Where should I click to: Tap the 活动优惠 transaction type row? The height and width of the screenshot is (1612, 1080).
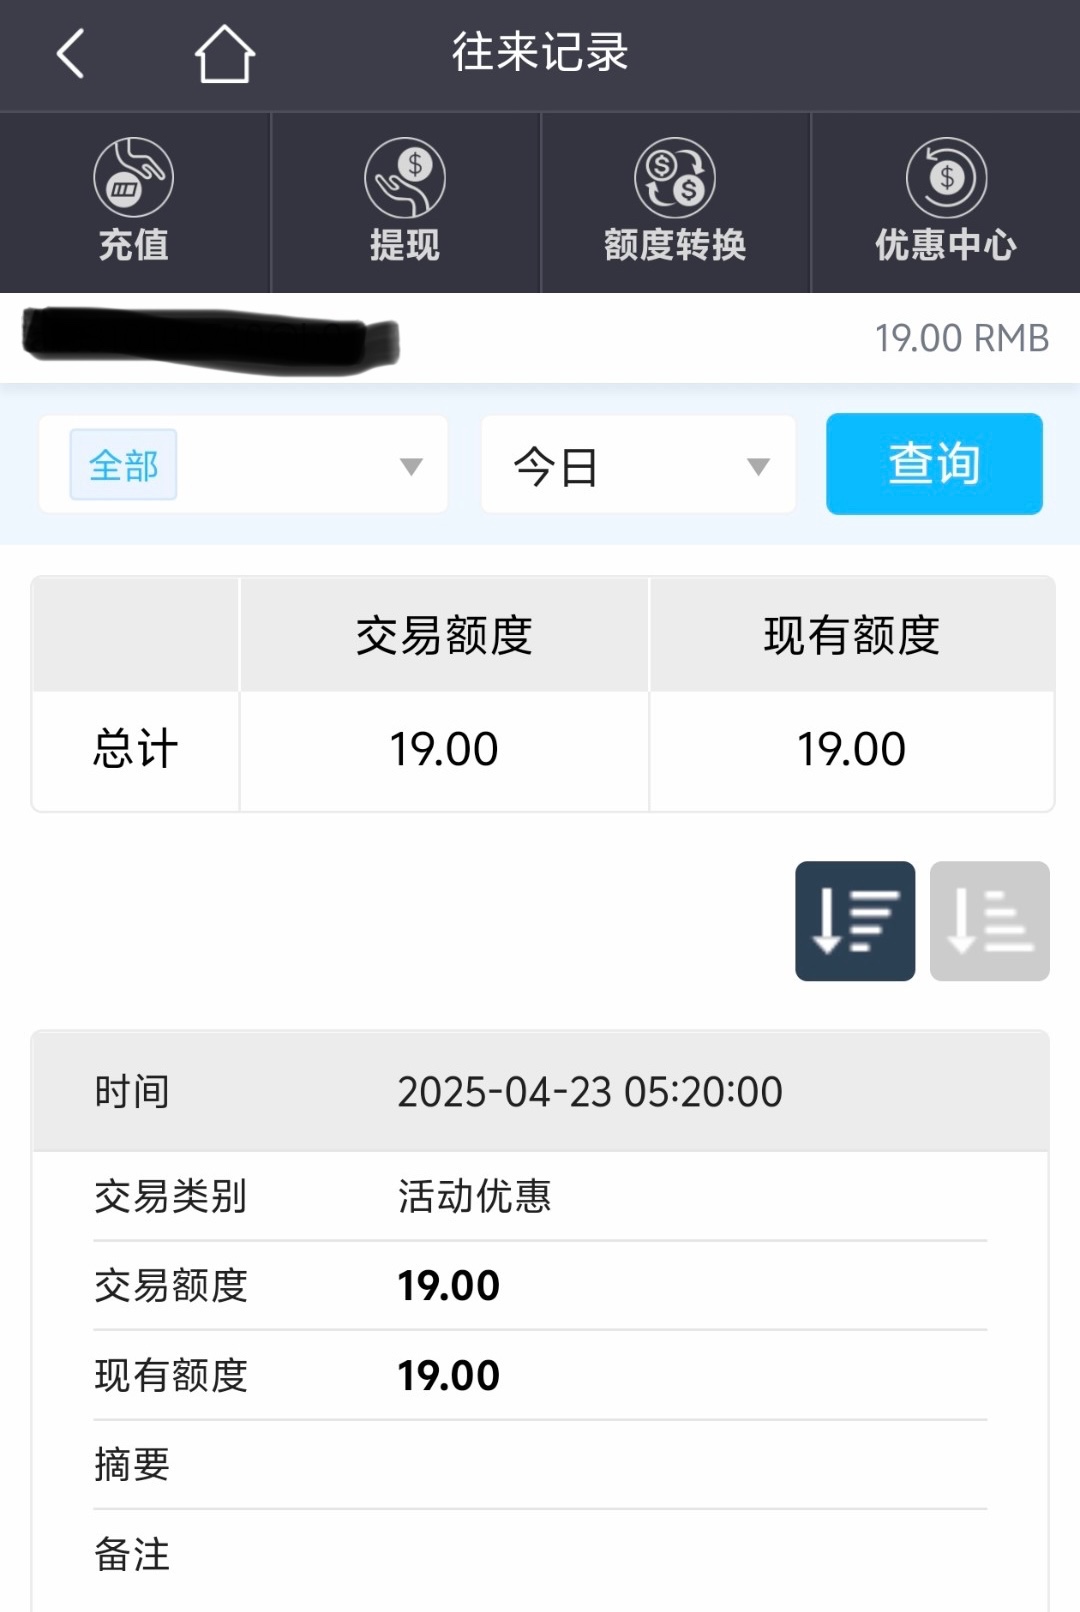point(540,1196)
